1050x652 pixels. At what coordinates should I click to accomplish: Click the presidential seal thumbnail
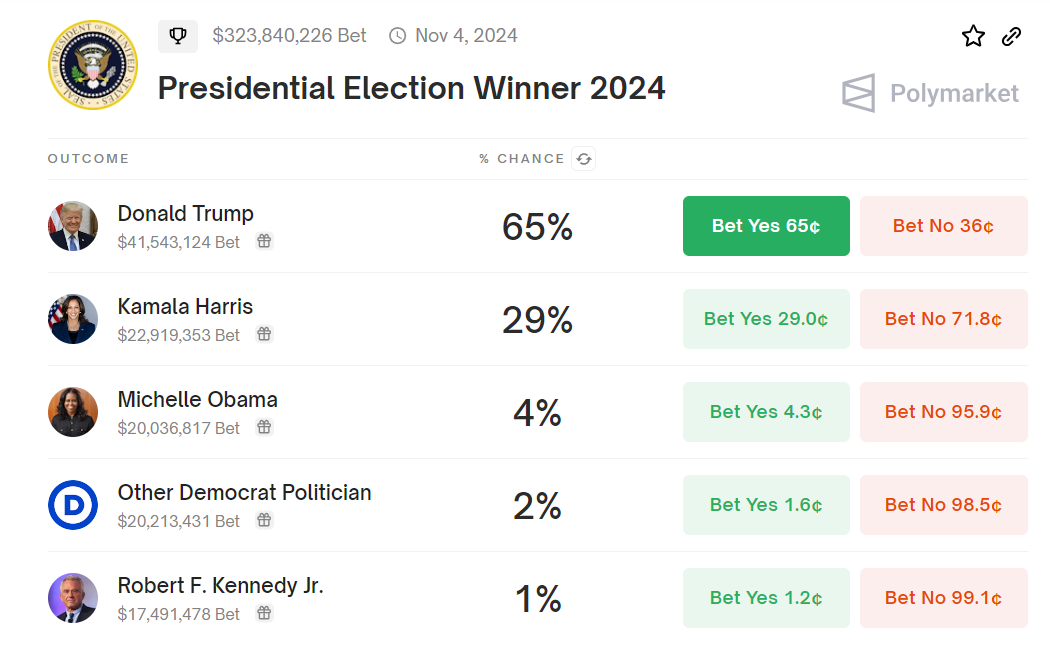click(93, 65)
